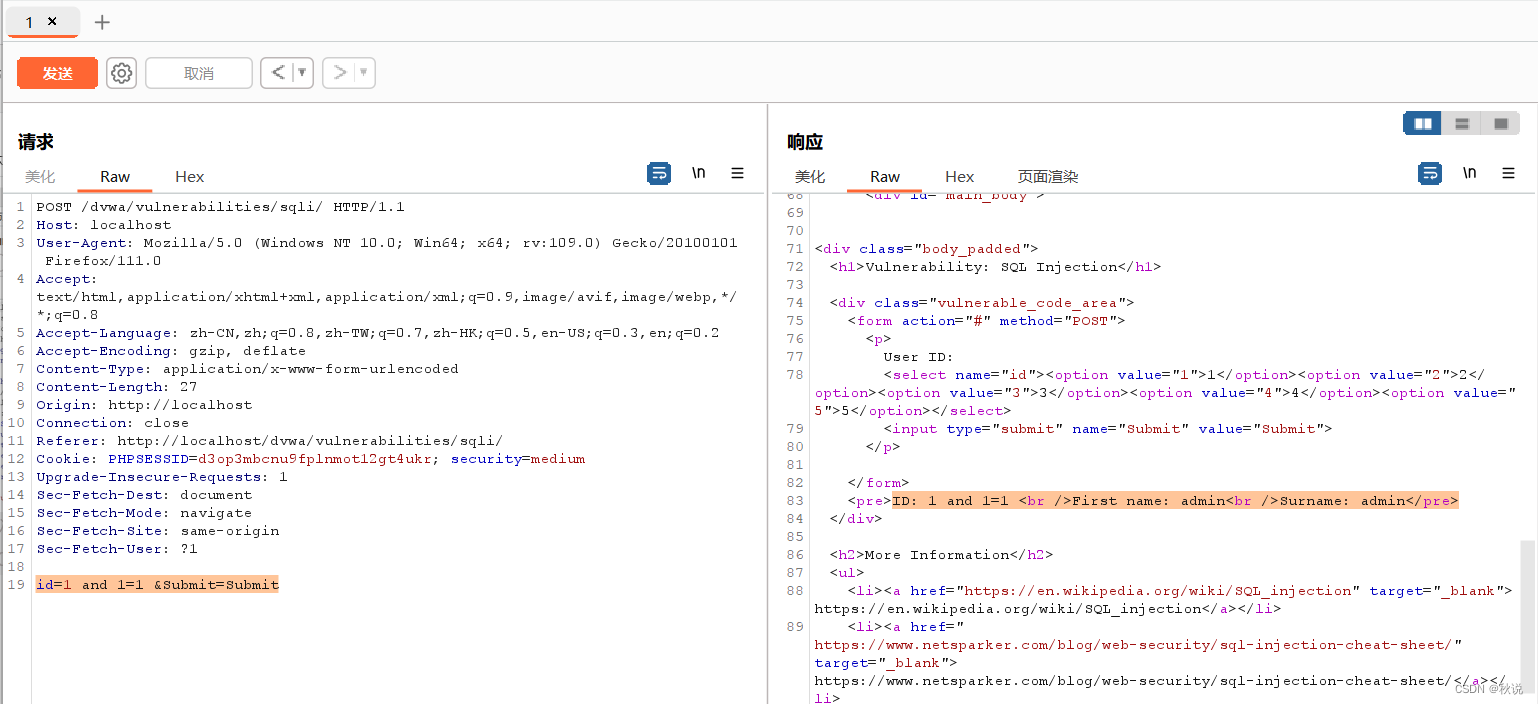Select combined single-pane layout icon
The width and height of the screenshot is (1538, 704).
pyautogui.click(x=1500, y=124)
